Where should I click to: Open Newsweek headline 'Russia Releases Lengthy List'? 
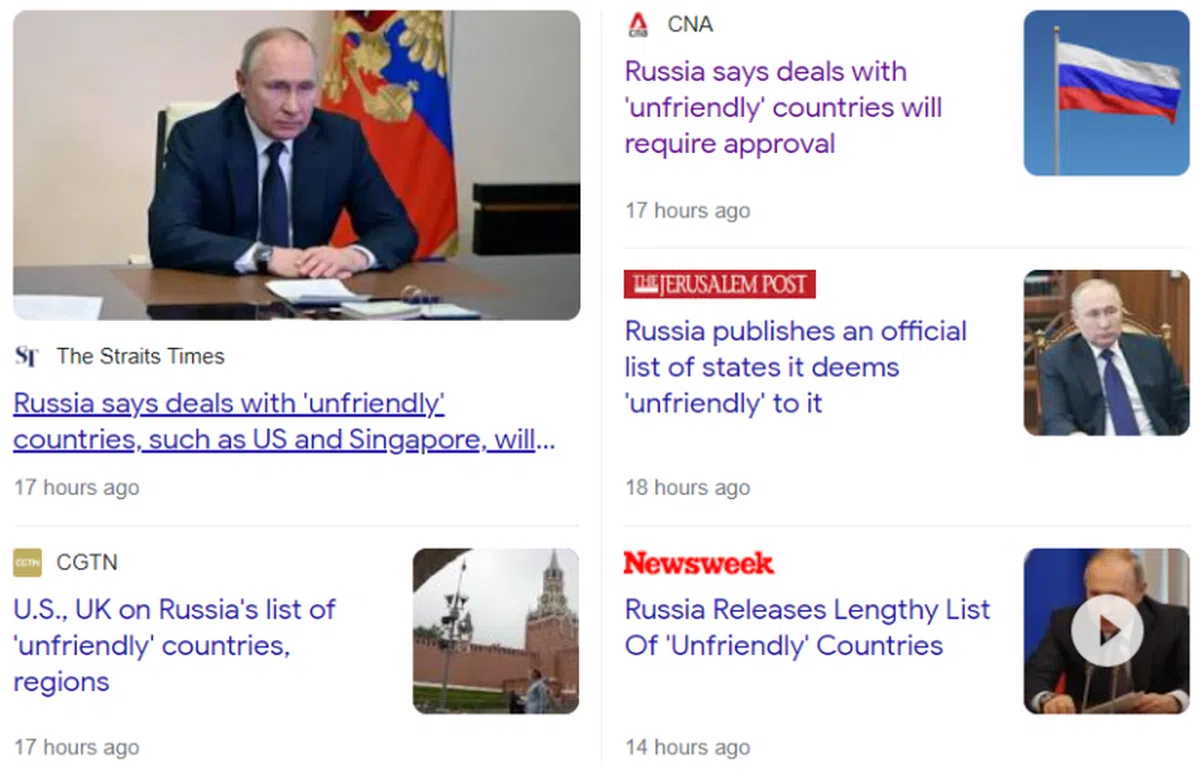(808, 627)
